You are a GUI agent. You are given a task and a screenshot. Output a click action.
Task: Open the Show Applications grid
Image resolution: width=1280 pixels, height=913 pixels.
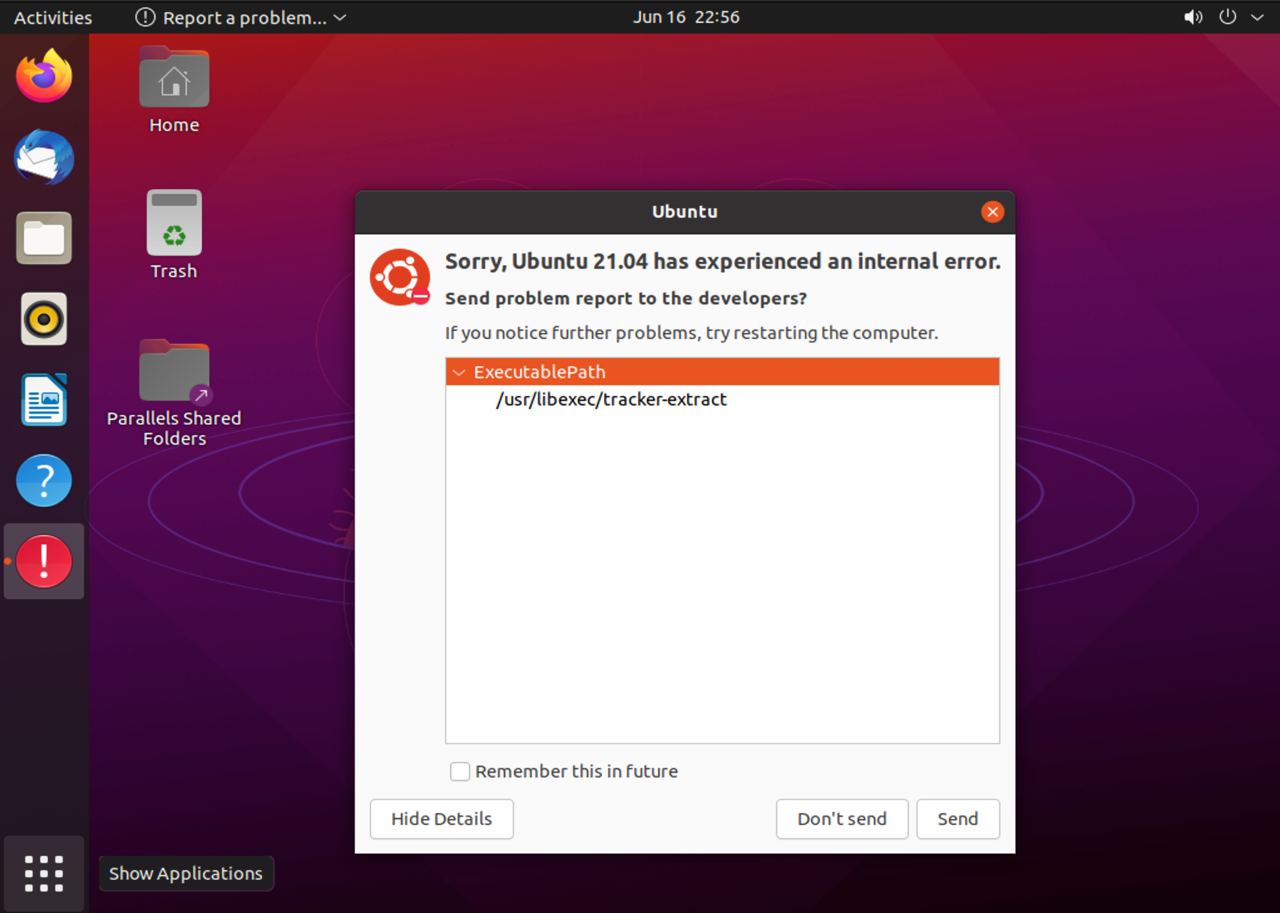pyautogui.click(x=44, y=873)
